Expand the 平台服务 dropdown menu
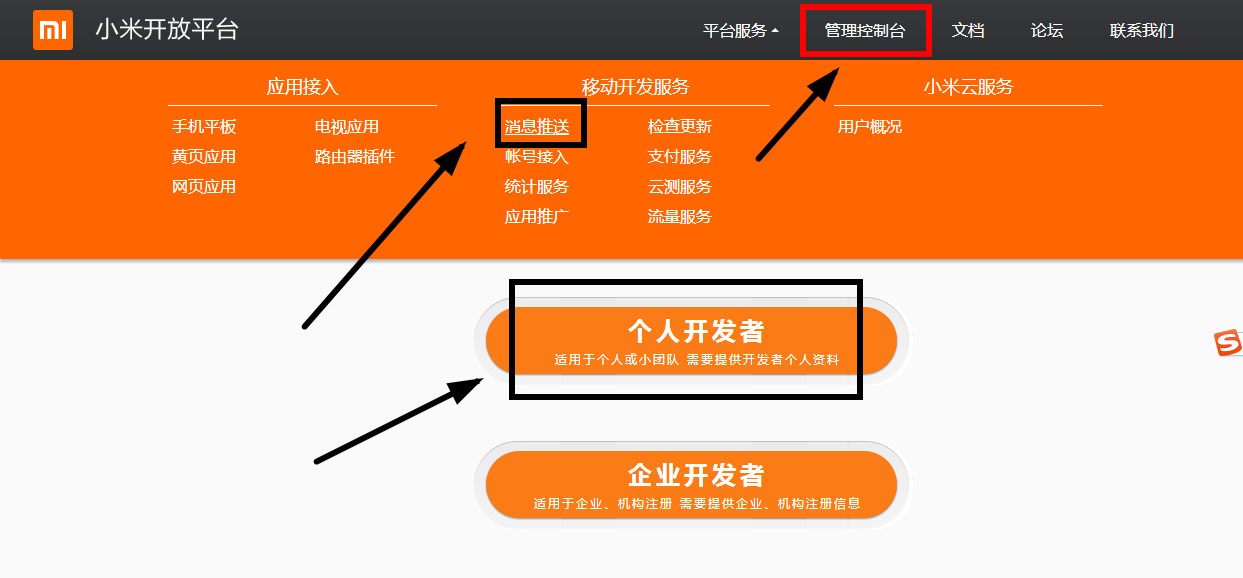This screenshot has height=578, width=1243. (x=740, y=31)
